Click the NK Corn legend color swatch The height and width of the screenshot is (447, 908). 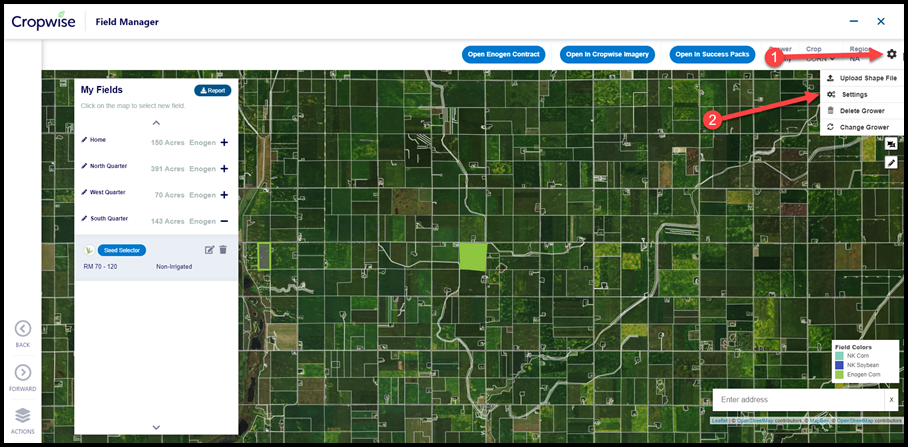[x=839, y=356]
